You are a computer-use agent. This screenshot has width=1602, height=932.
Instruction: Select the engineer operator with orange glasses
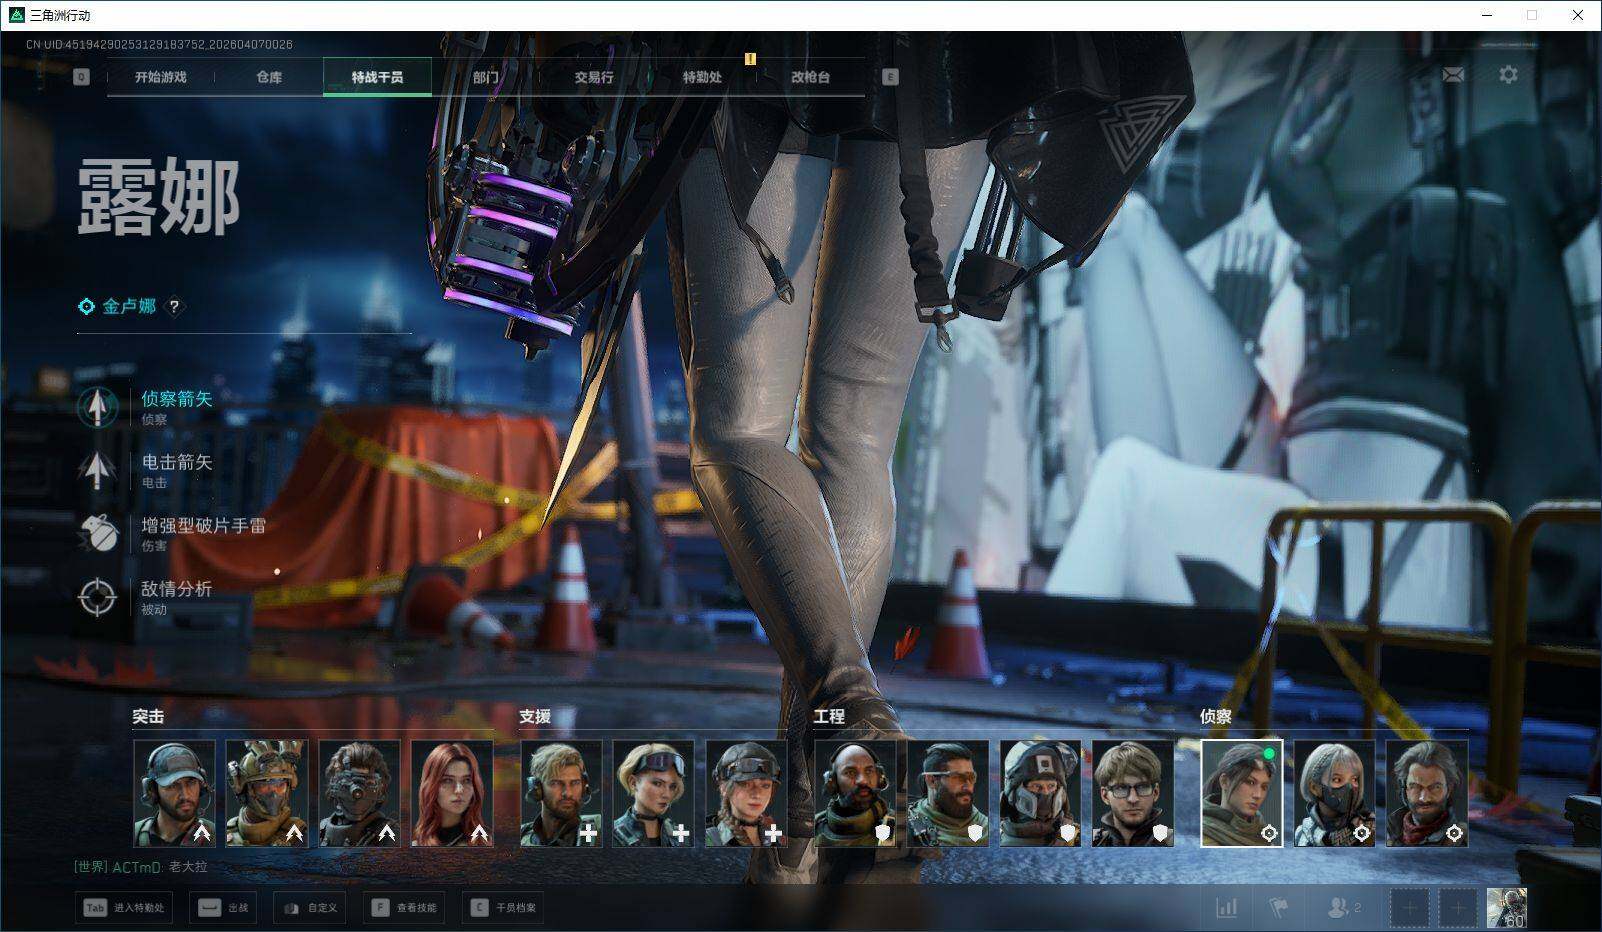point(948,793)
